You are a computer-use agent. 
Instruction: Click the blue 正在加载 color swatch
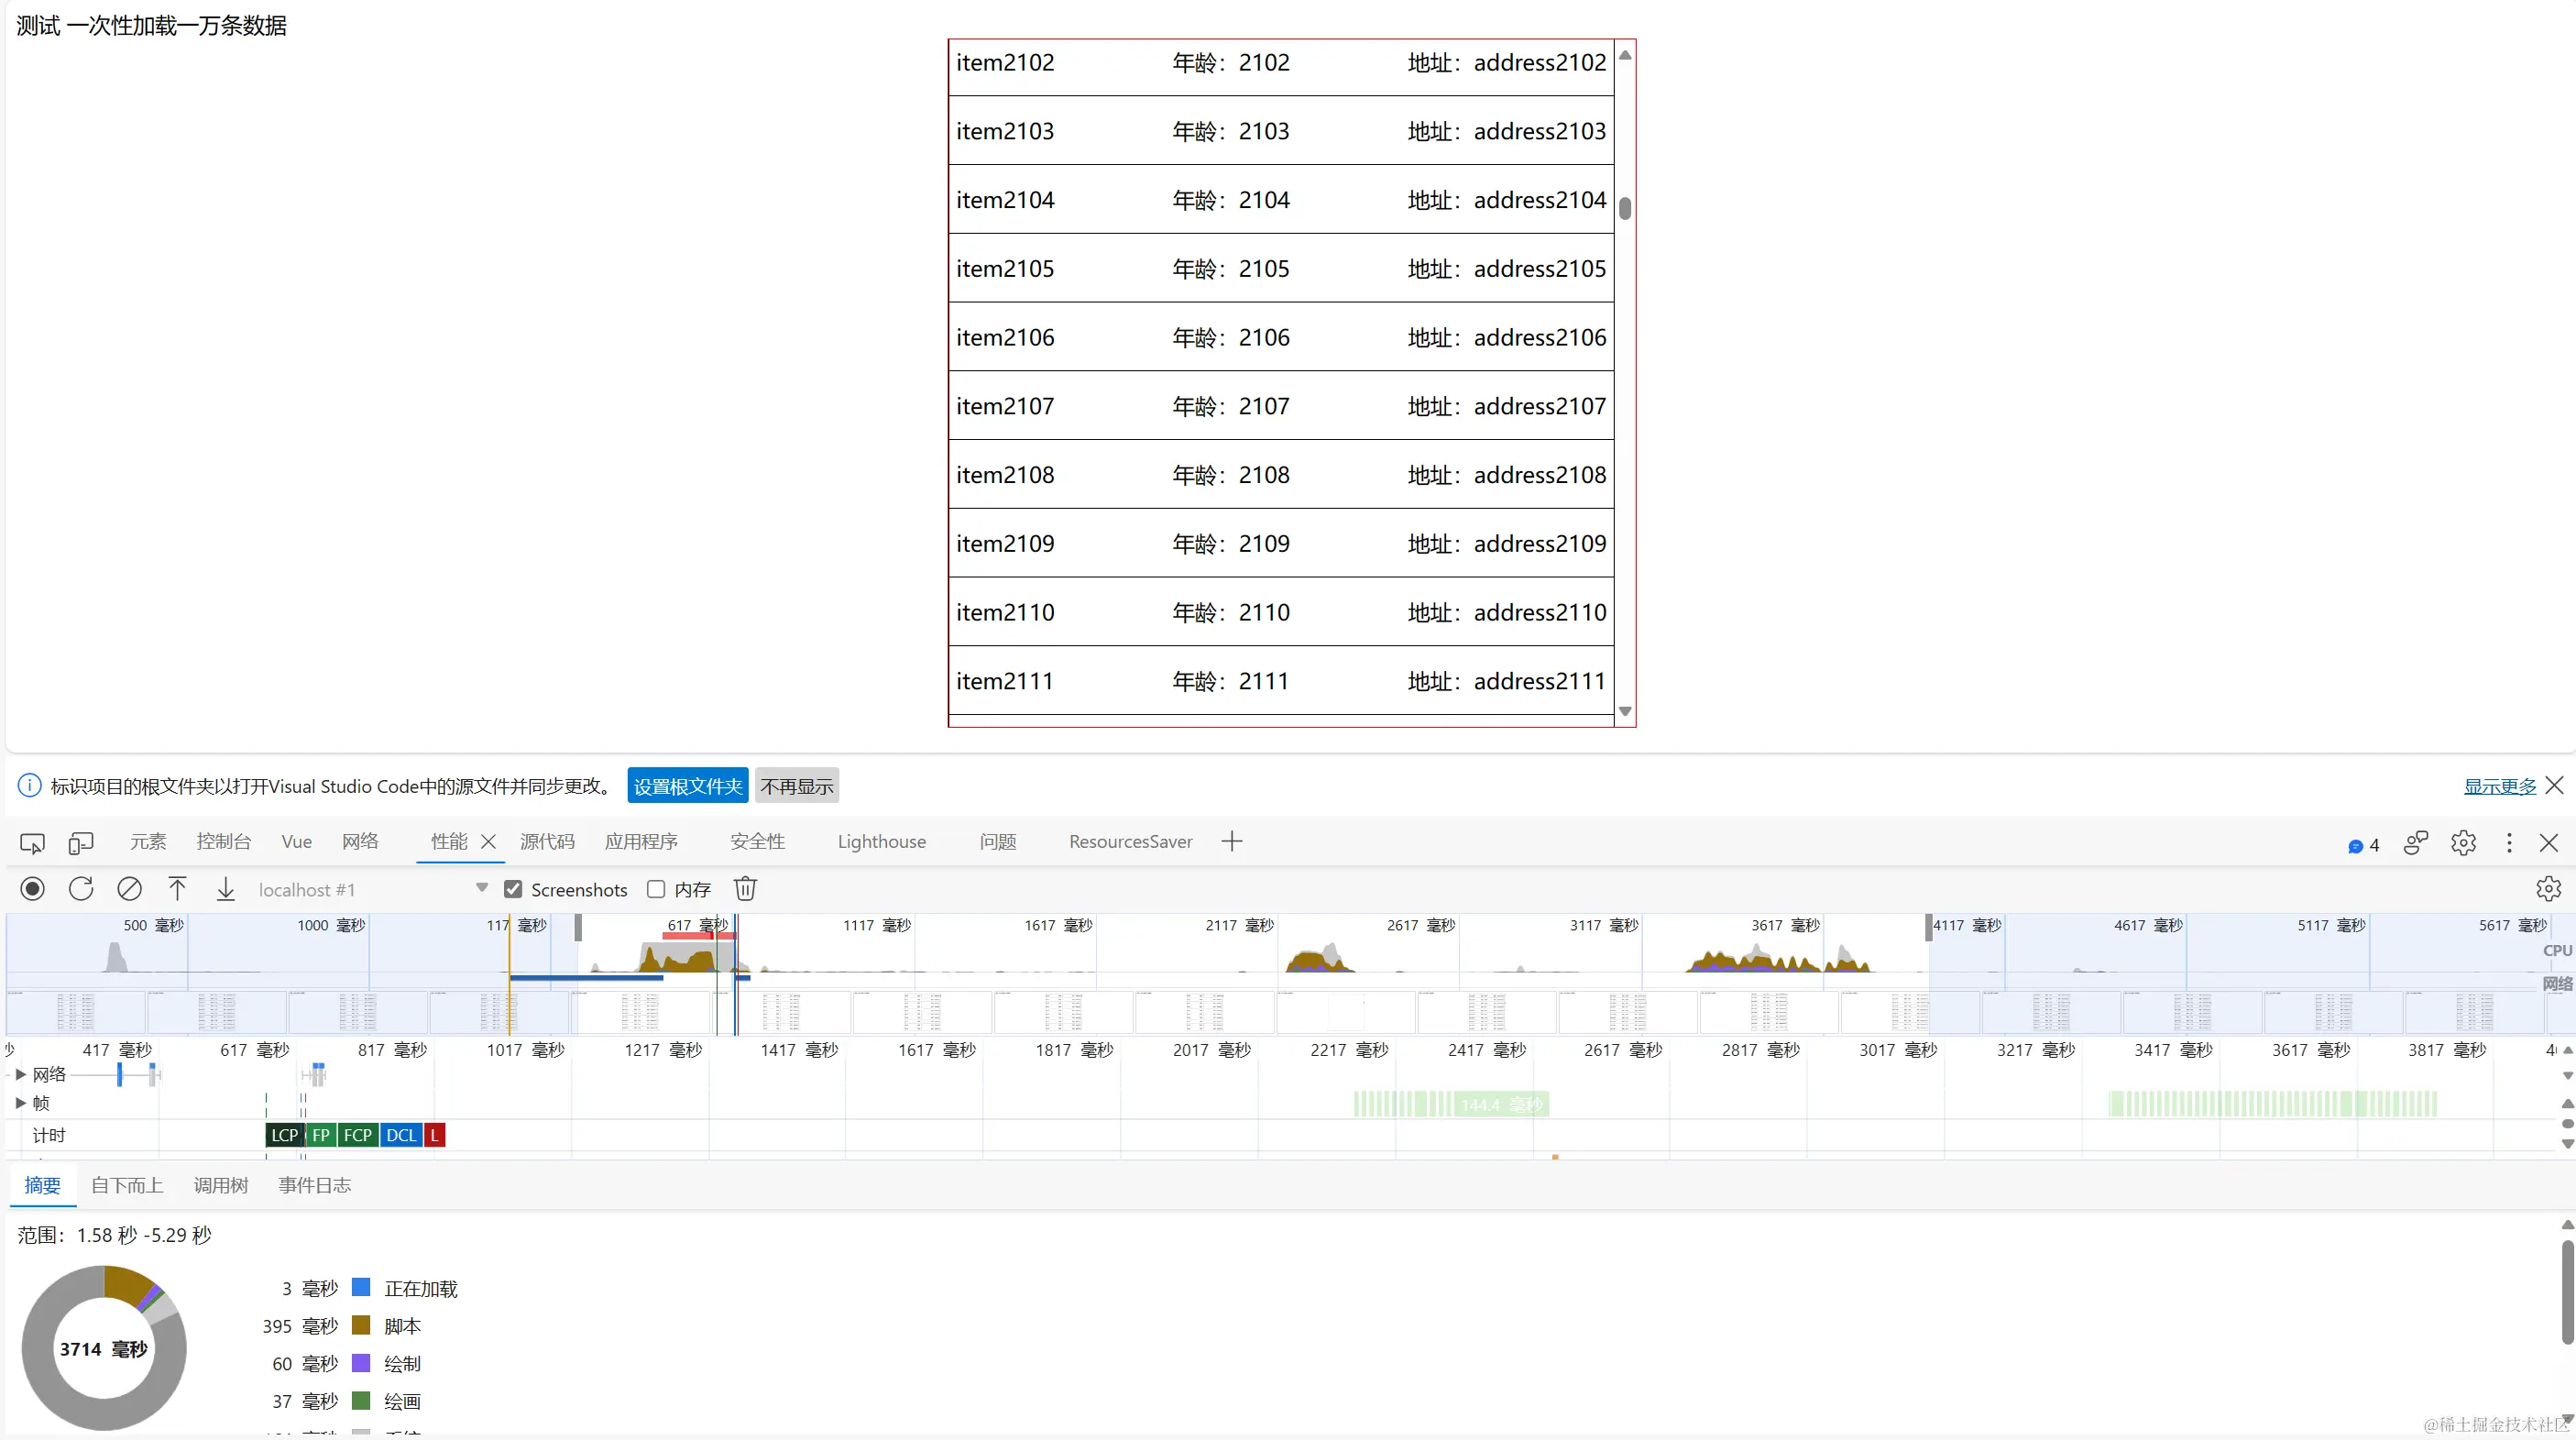(x=362, y=1288)
